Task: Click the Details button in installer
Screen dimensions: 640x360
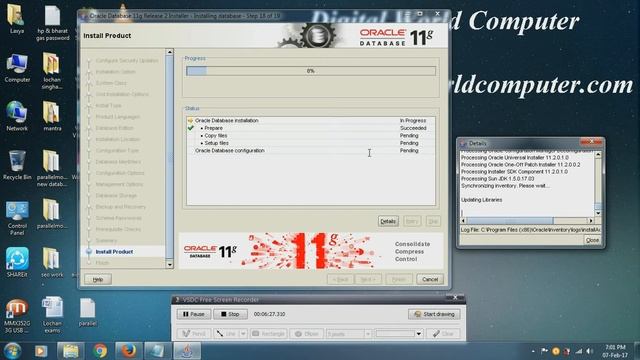Action: (x=388, y=221)
